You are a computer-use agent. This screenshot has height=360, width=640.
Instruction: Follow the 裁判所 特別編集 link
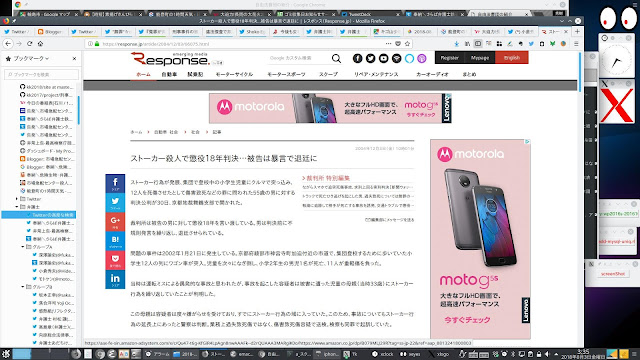[x=328, y=178]
